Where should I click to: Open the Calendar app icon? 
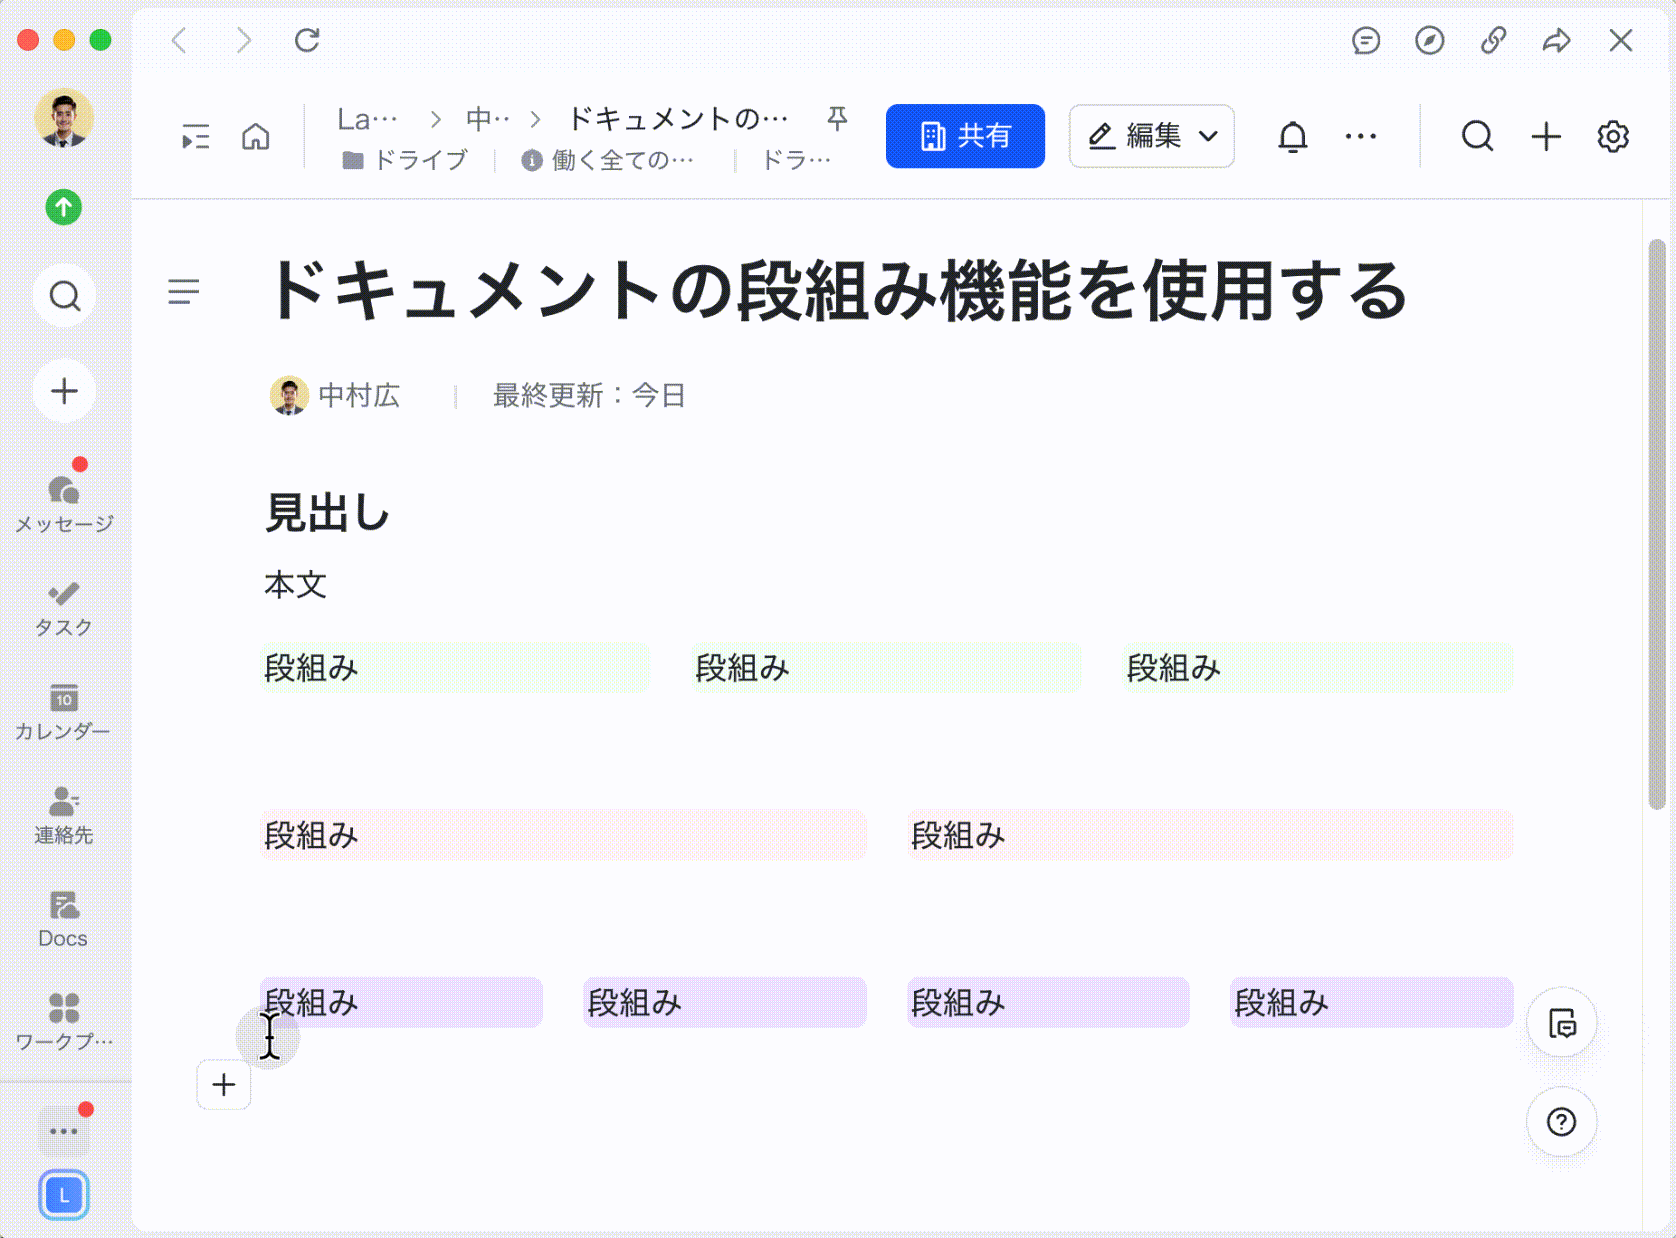(x=64, y=711)
